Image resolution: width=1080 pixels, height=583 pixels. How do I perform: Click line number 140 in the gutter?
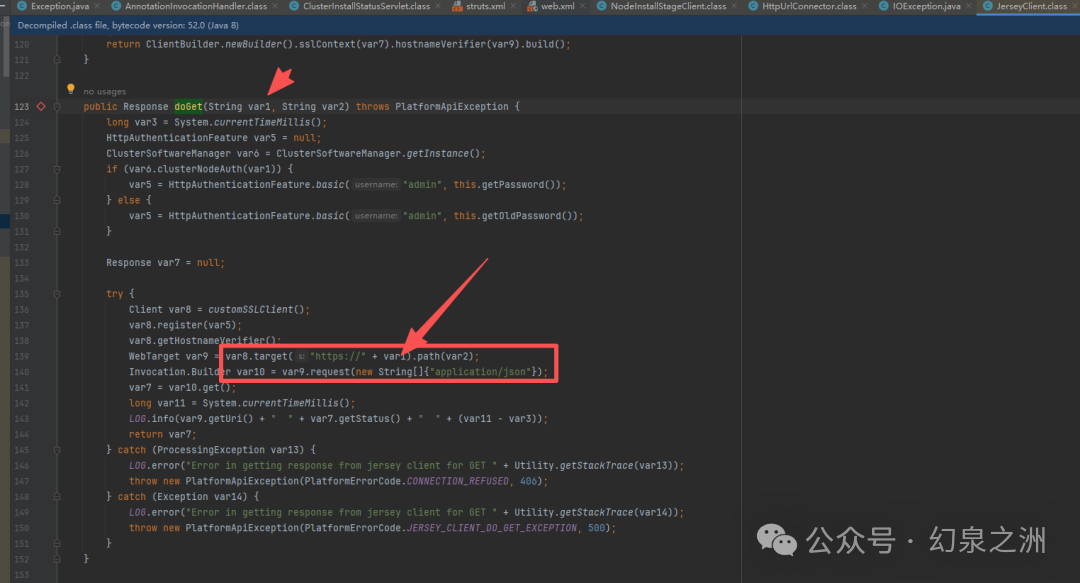tap(21, 372)
